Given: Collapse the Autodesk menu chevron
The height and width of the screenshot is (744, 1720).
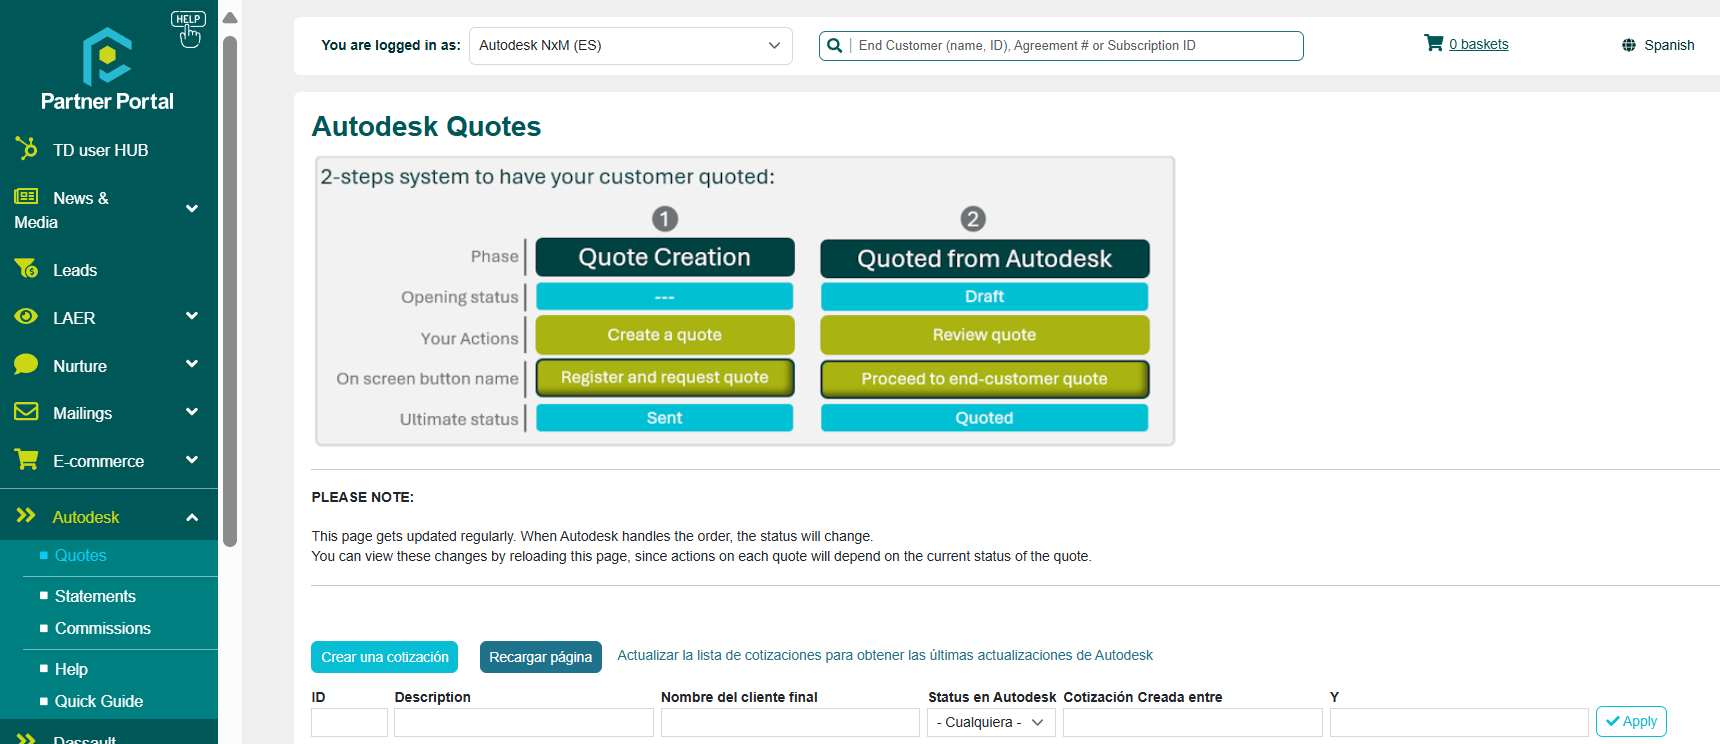Looking at the screenshot, I should [x=192, y=517].
